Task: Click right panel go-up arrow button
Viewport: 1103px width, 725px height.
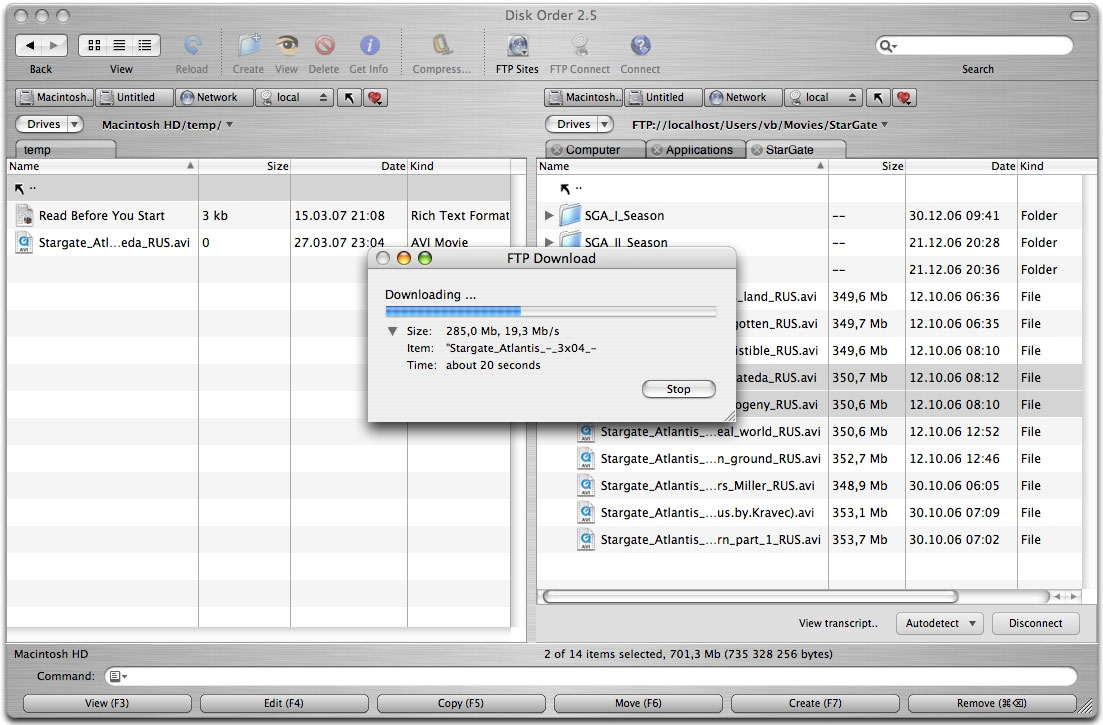Action: [x=878, y=98]
